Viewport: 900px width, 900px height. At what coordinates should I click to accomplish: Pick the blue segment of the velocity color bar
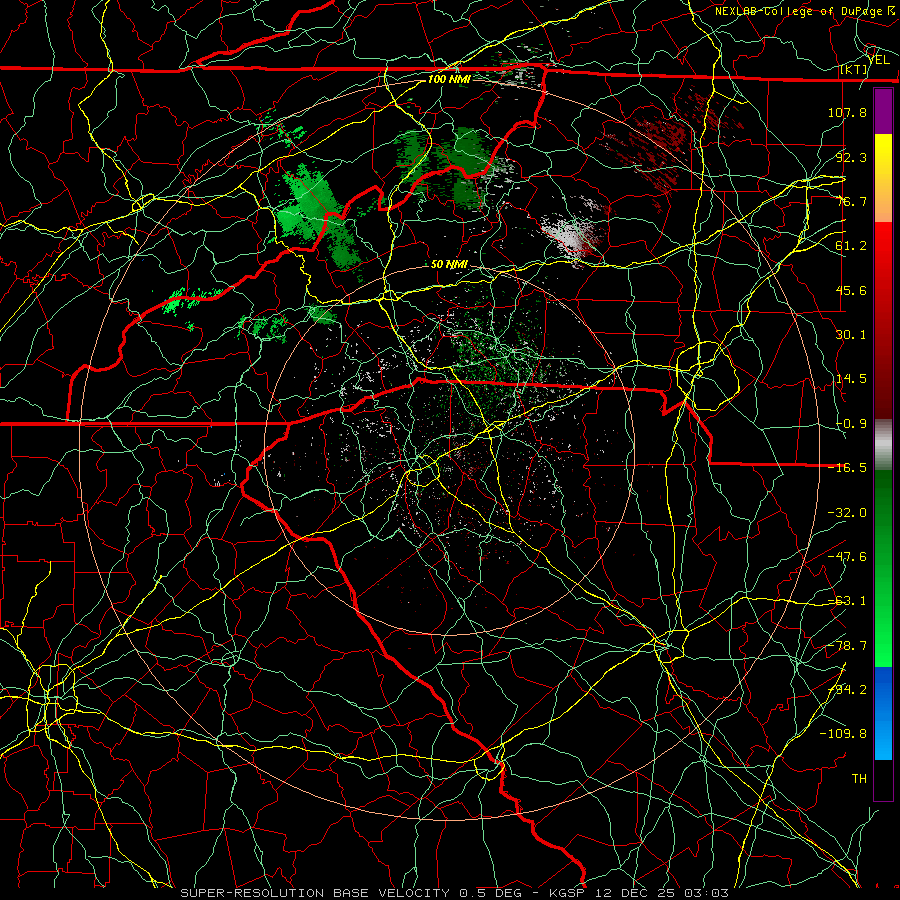tap(883, 713)
